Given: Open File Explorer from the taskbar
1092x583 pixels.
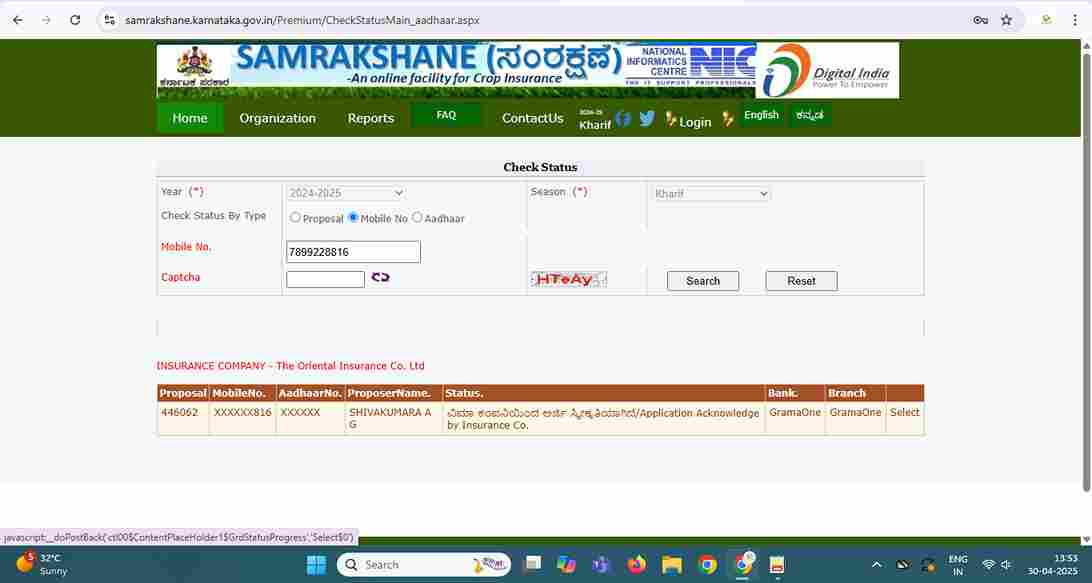Looking at the screenshot, I should 672,565.
